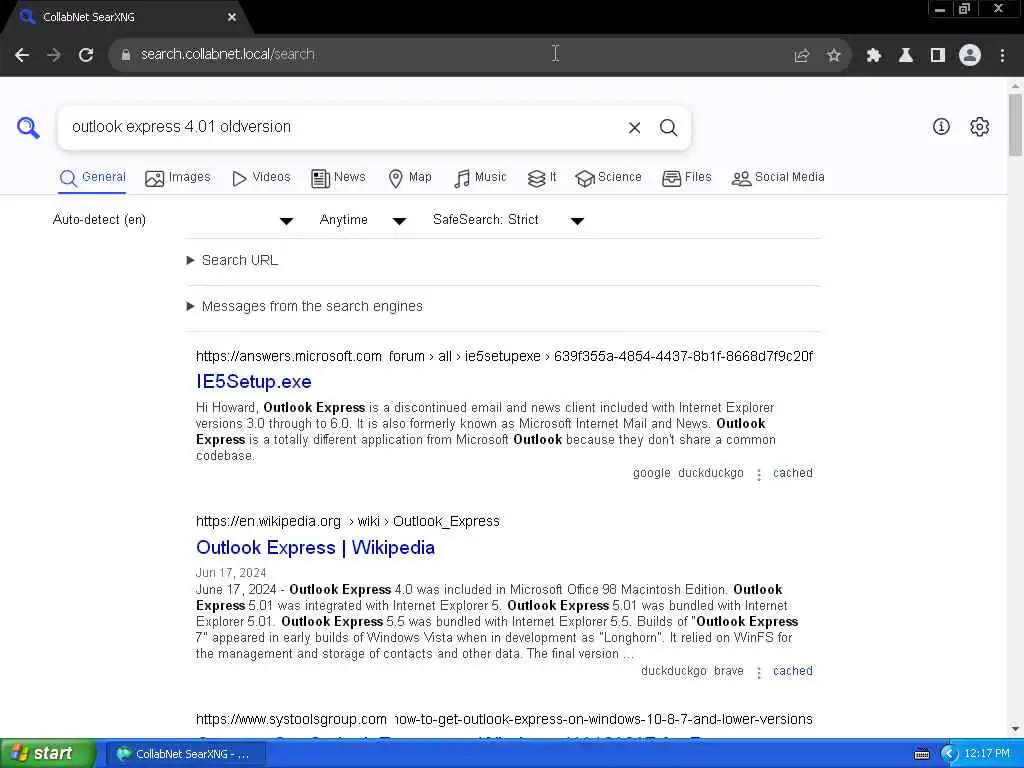Open Chrome labs flask icon
Image resolution: width=1024 pixels, height=768 pixels.
click(906, 56)
